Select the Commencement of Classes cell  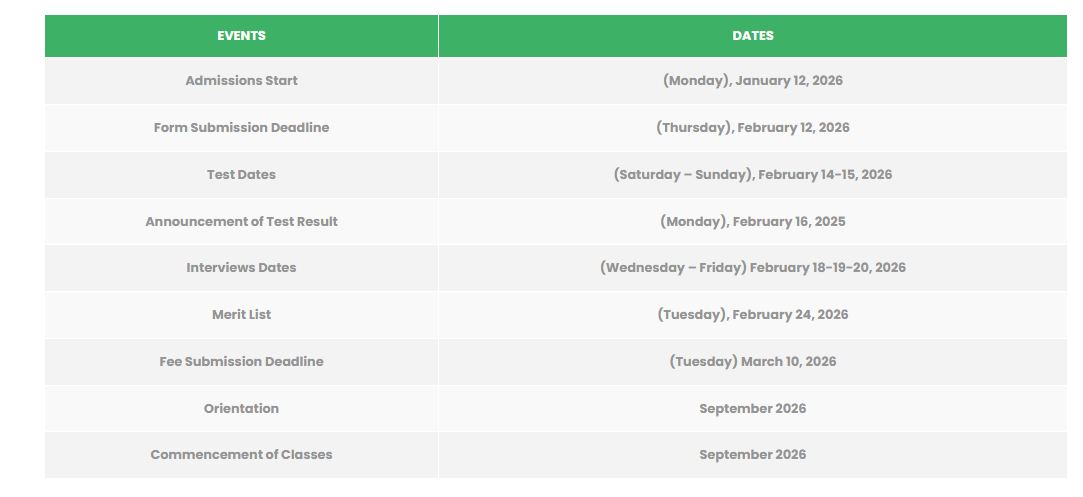[x=241, y=455]
